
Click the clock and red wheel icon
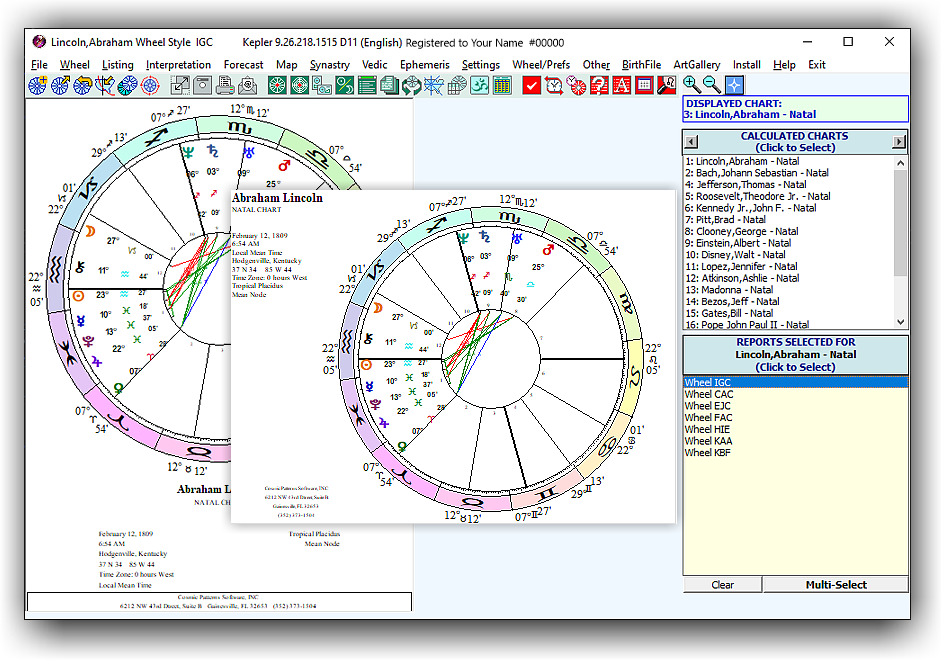click(576, 86)
